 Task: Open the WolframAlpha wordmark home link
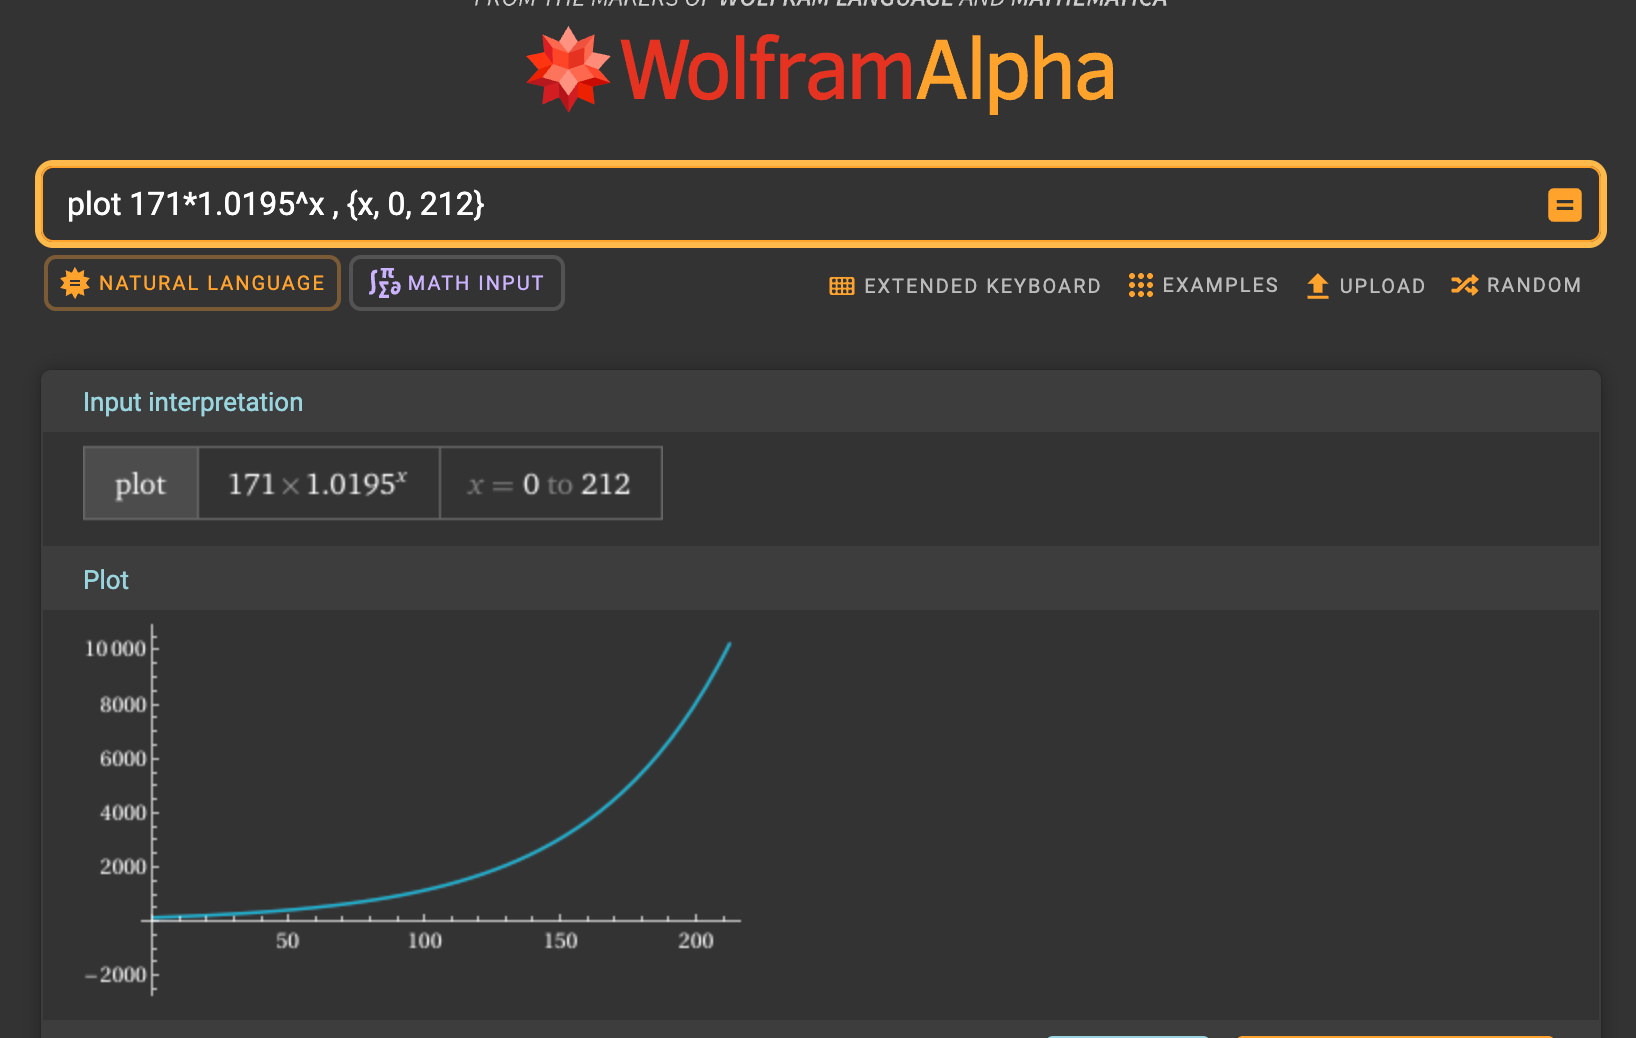(867, 71)
